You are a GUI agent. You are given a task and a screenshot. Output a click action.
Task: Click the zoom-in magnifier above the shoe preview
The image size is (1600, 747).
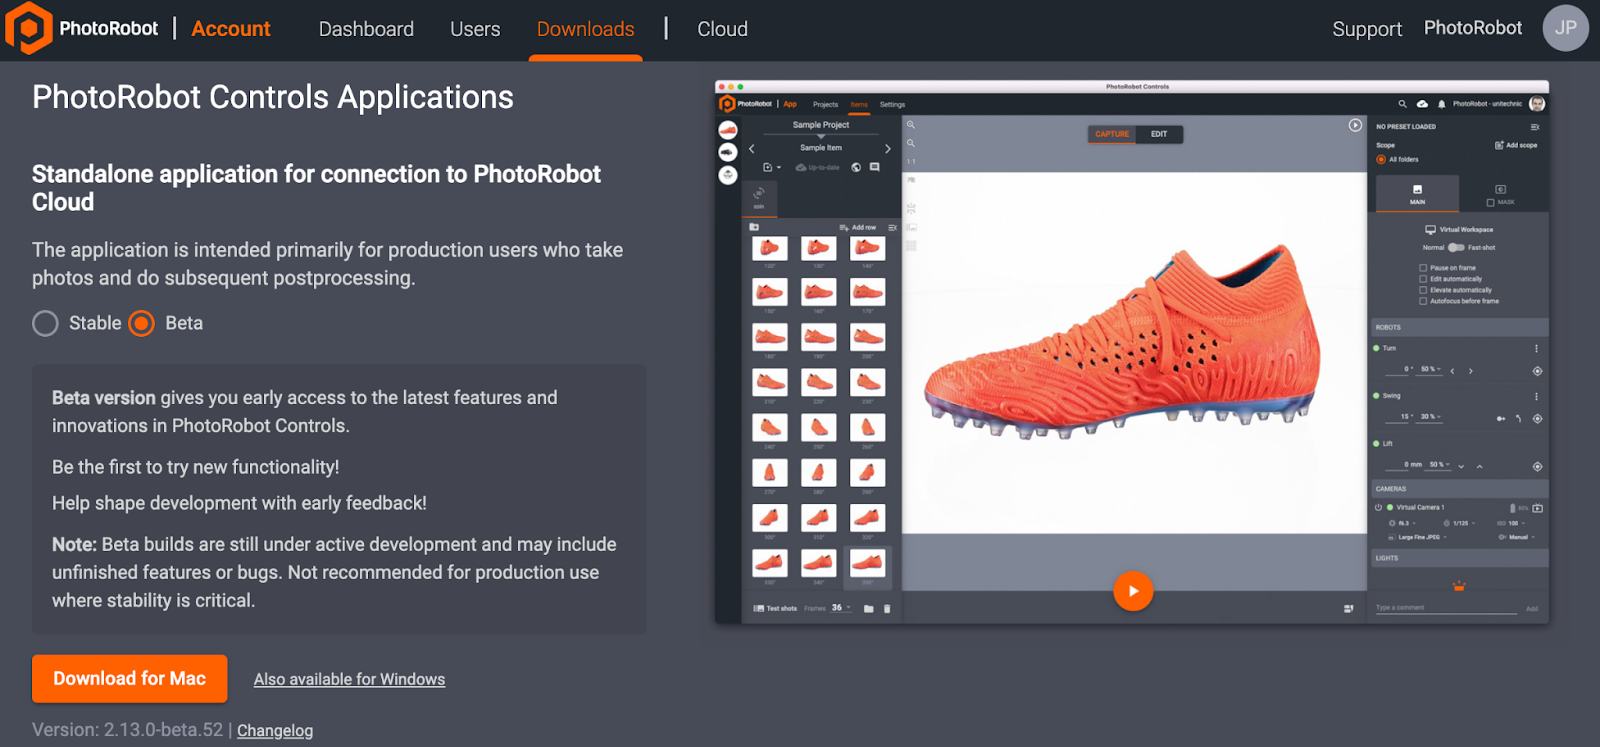point(911,125)
